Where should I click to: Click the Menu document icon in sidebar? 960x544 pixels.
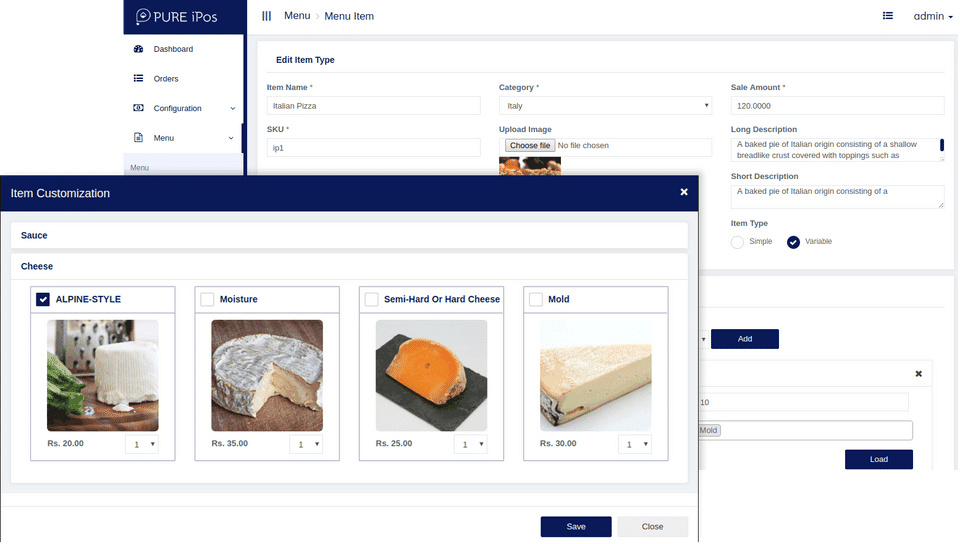138,138
